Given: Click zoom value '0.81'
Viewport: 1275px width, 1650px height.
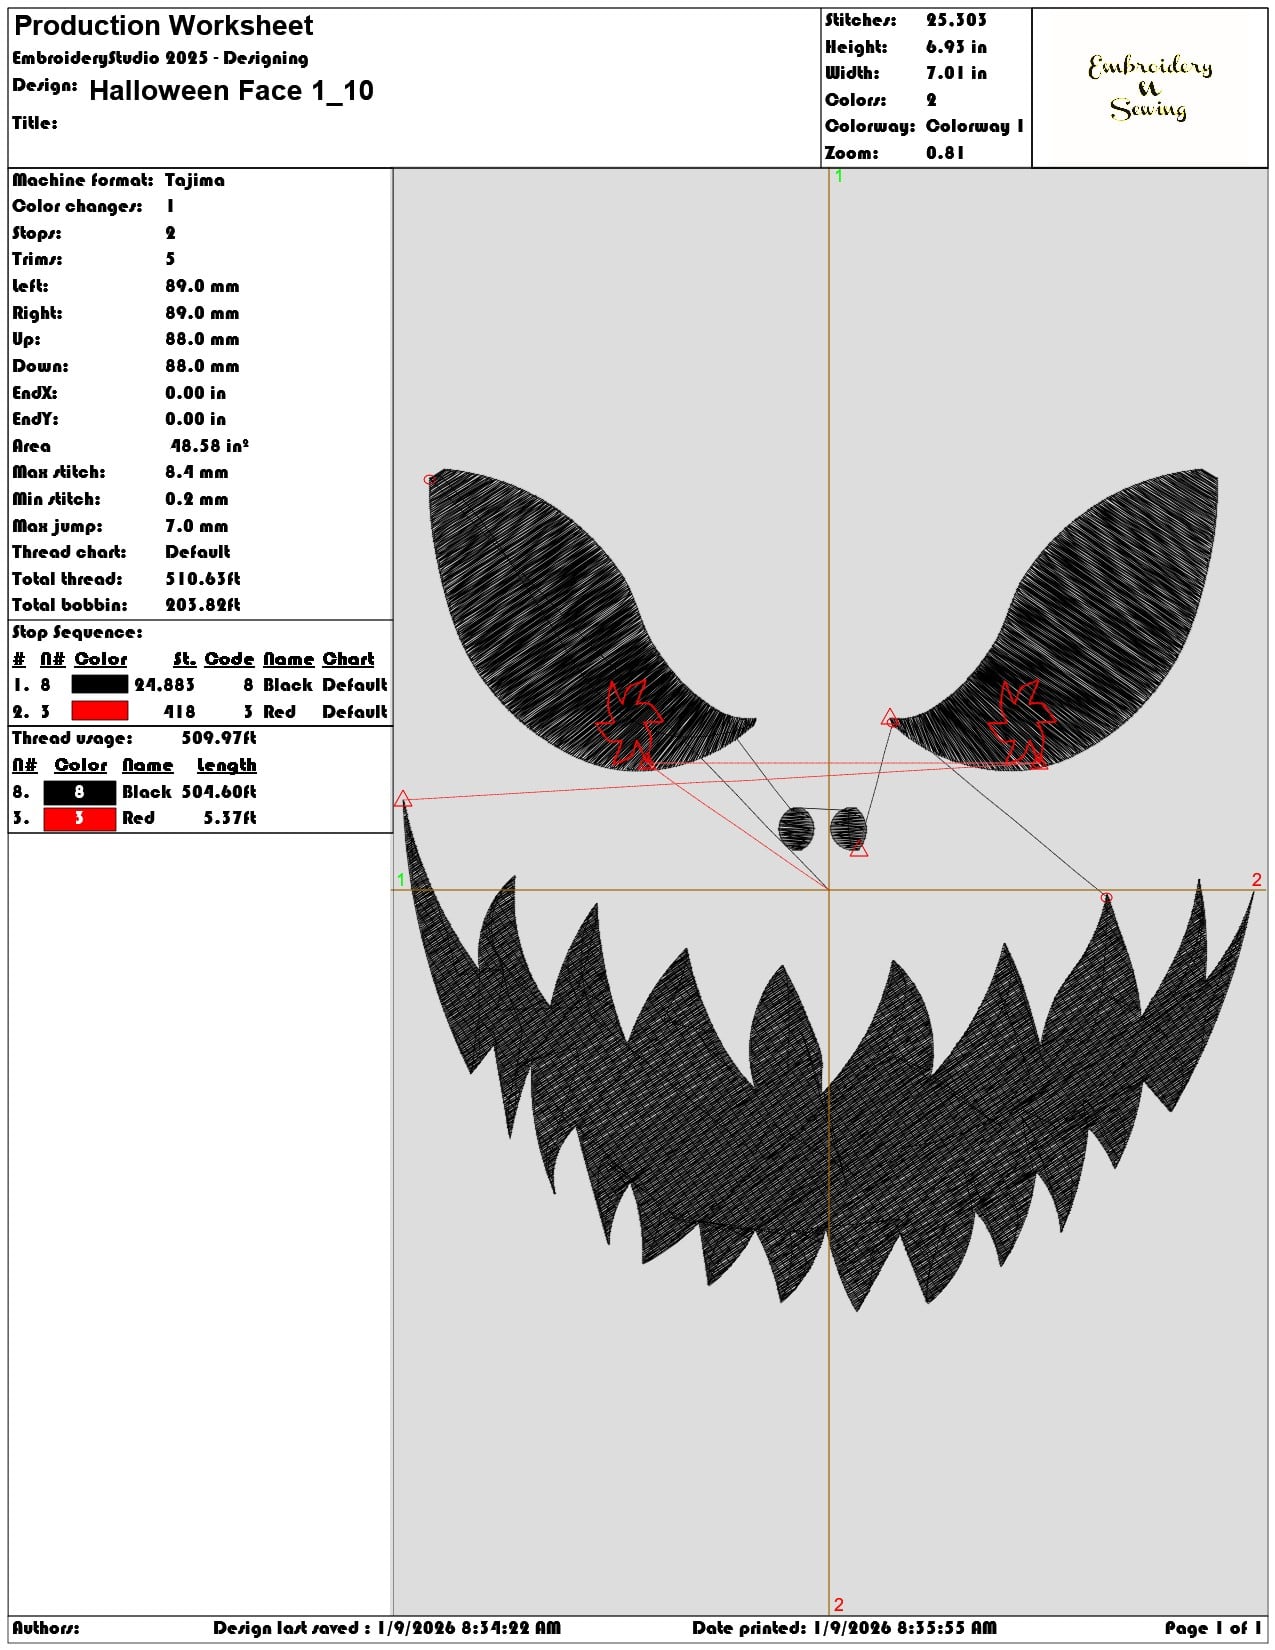Looking at the screenshot, I should [x=945, y=153].
